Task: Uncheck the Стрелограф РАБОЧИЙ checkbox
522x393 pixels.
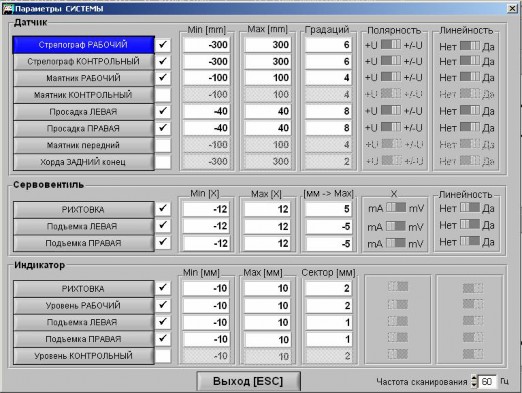Action: (x=163, y=45)
